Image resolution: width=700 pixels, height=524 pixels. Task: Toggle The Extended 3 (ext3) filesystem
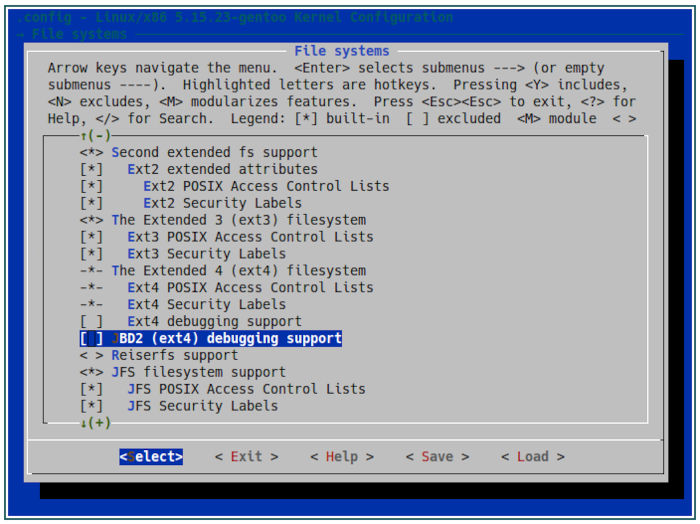point(92,220)
